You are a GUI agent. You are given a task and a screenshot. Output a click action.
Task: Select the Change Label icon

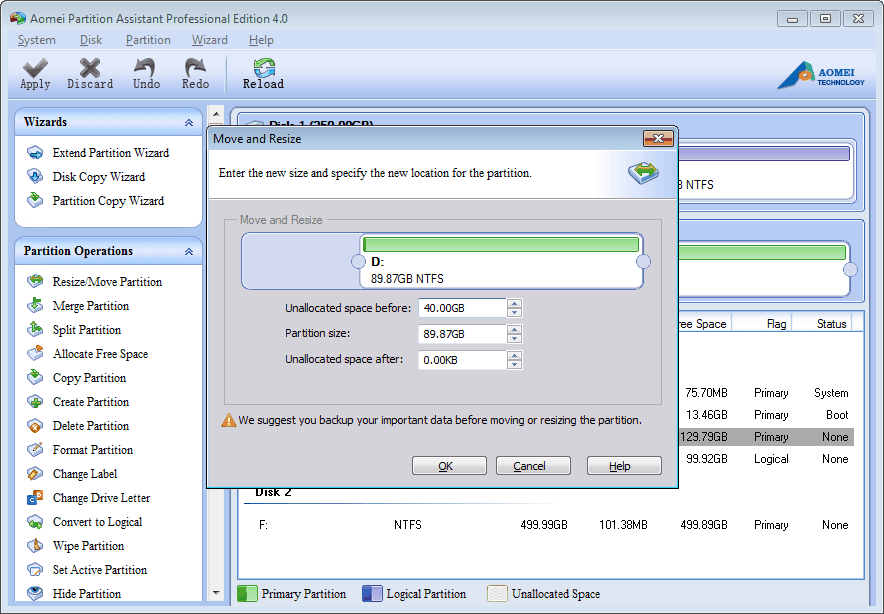[x=35, y=474]
